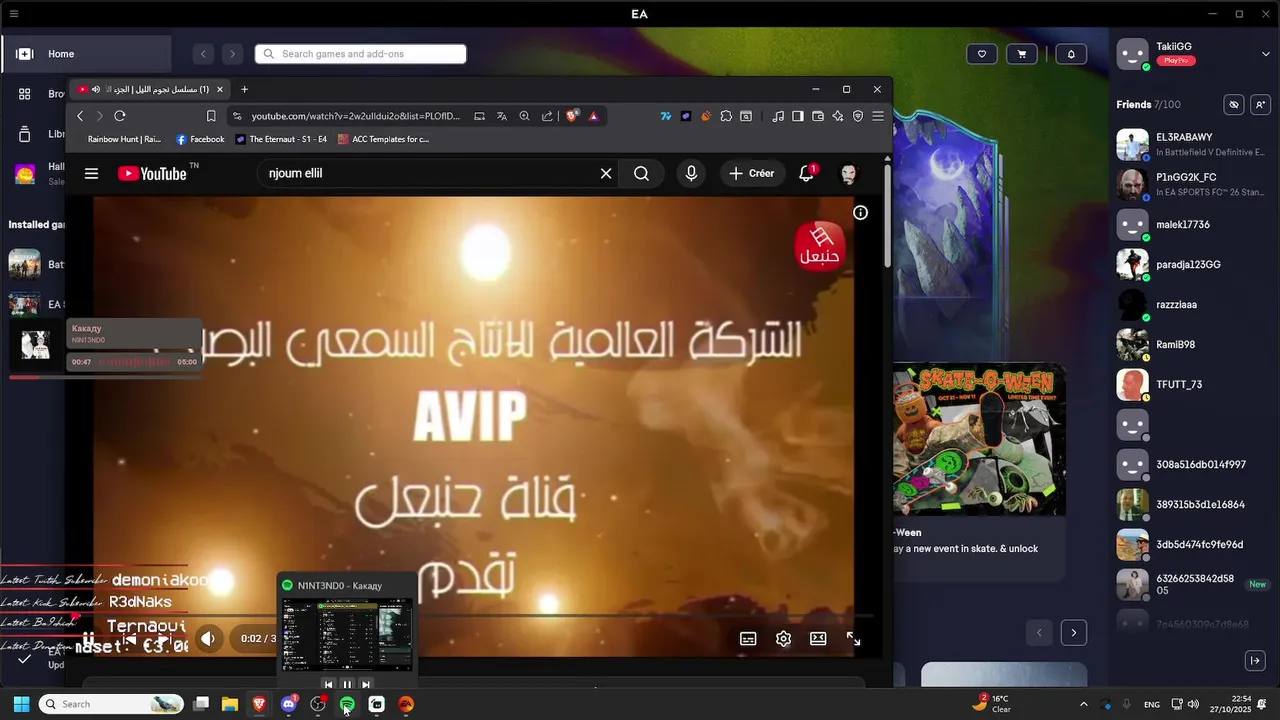Select friend razzziaaa
The width and height of the screenshot is (1280, 720).
(x=1192, y=304)
